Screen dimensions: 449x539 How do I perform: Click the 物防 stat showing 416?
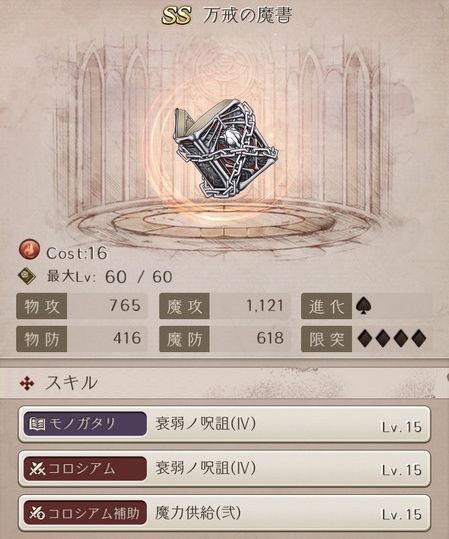click(81, 339)
